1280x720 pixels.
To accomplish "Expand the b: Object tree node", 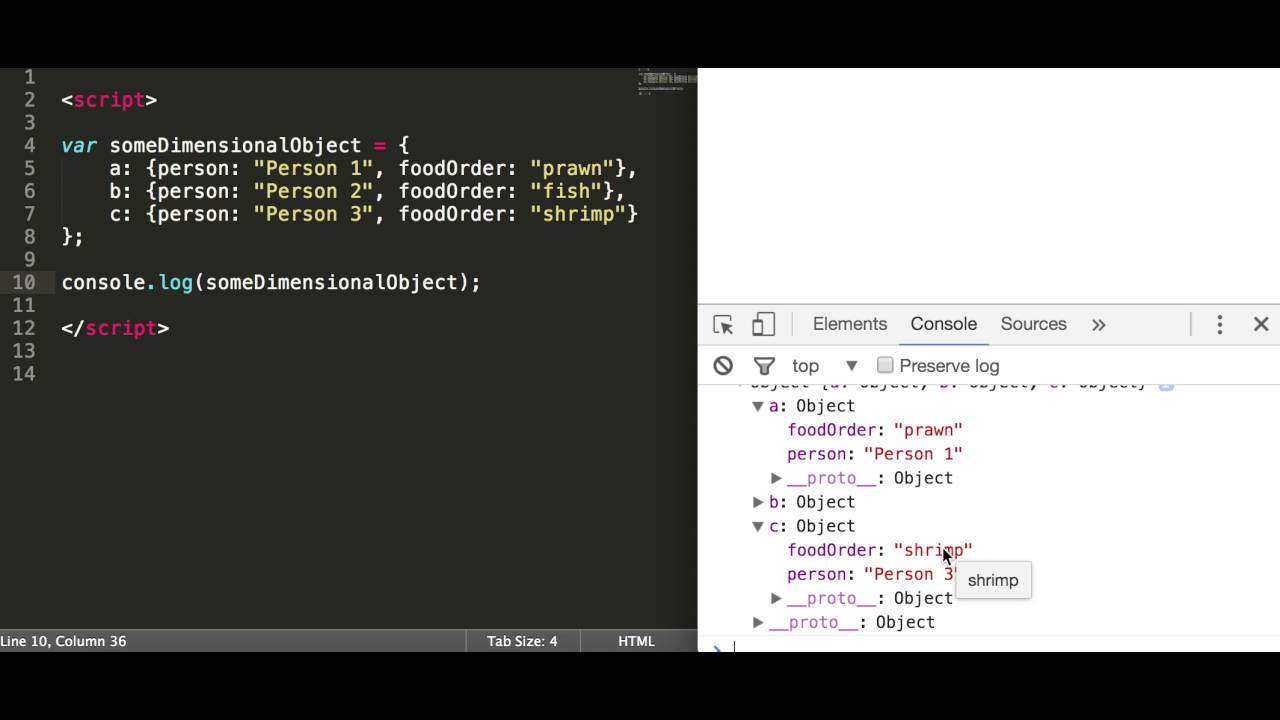I will point(758,502).
